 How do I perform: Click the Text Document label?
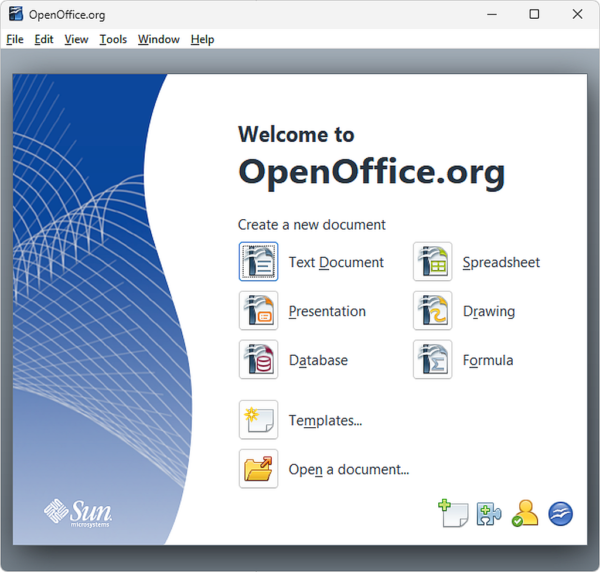336,262
